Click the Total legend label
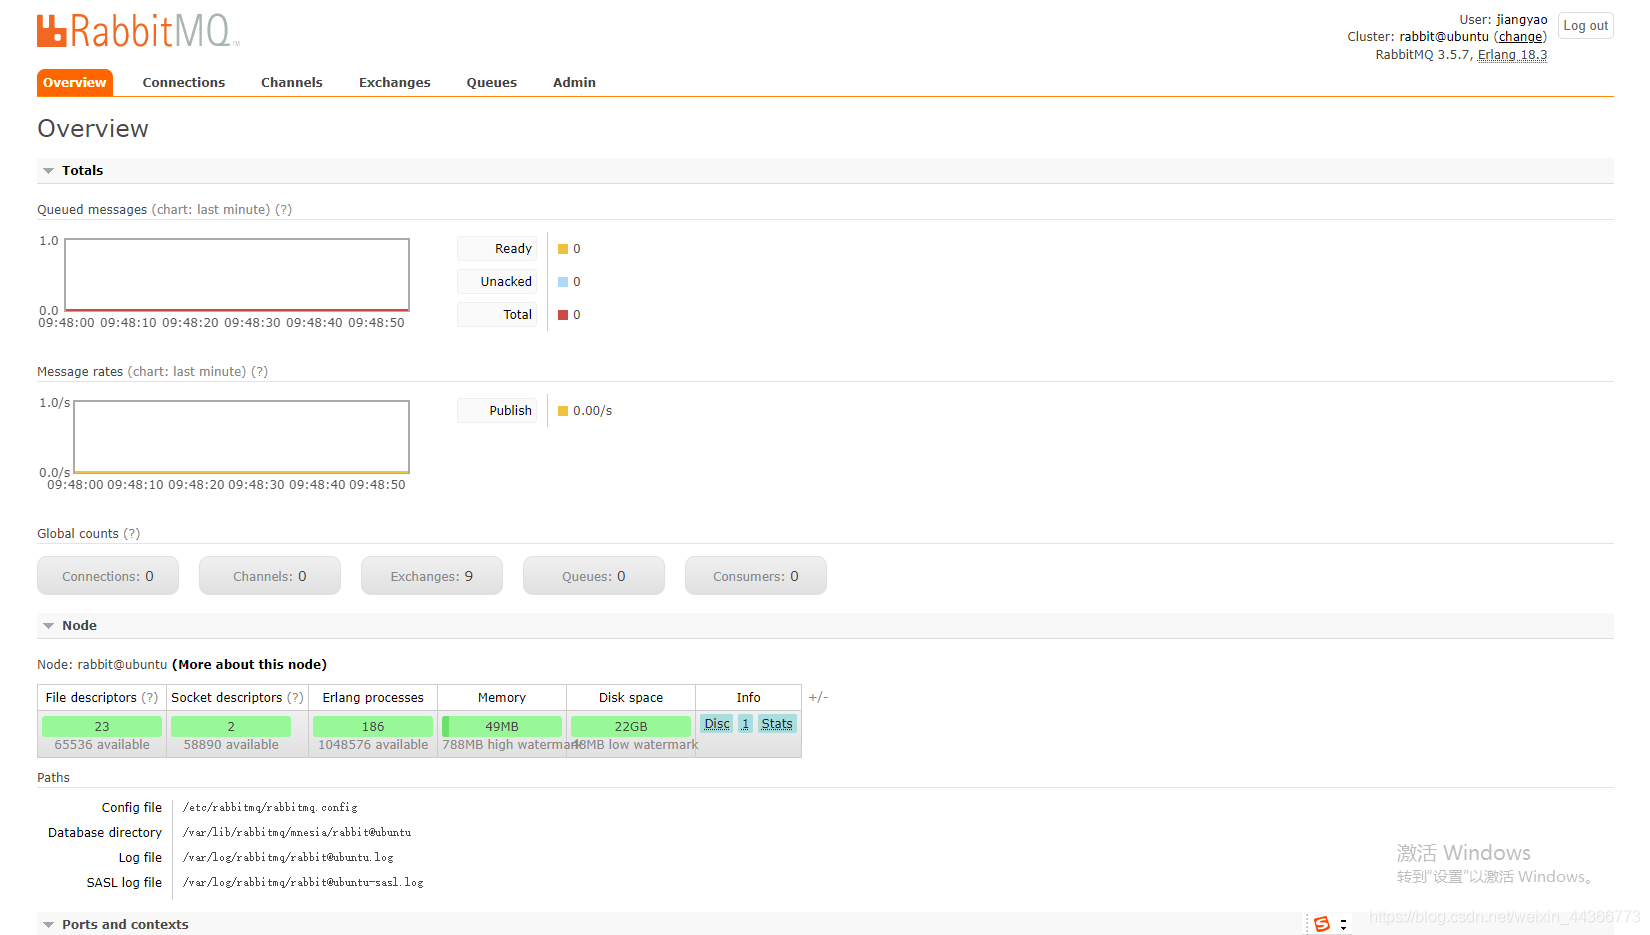Image resolution: width=1650 pixels, height=935 pixels. pyautogui.click(x=497, y=315)
